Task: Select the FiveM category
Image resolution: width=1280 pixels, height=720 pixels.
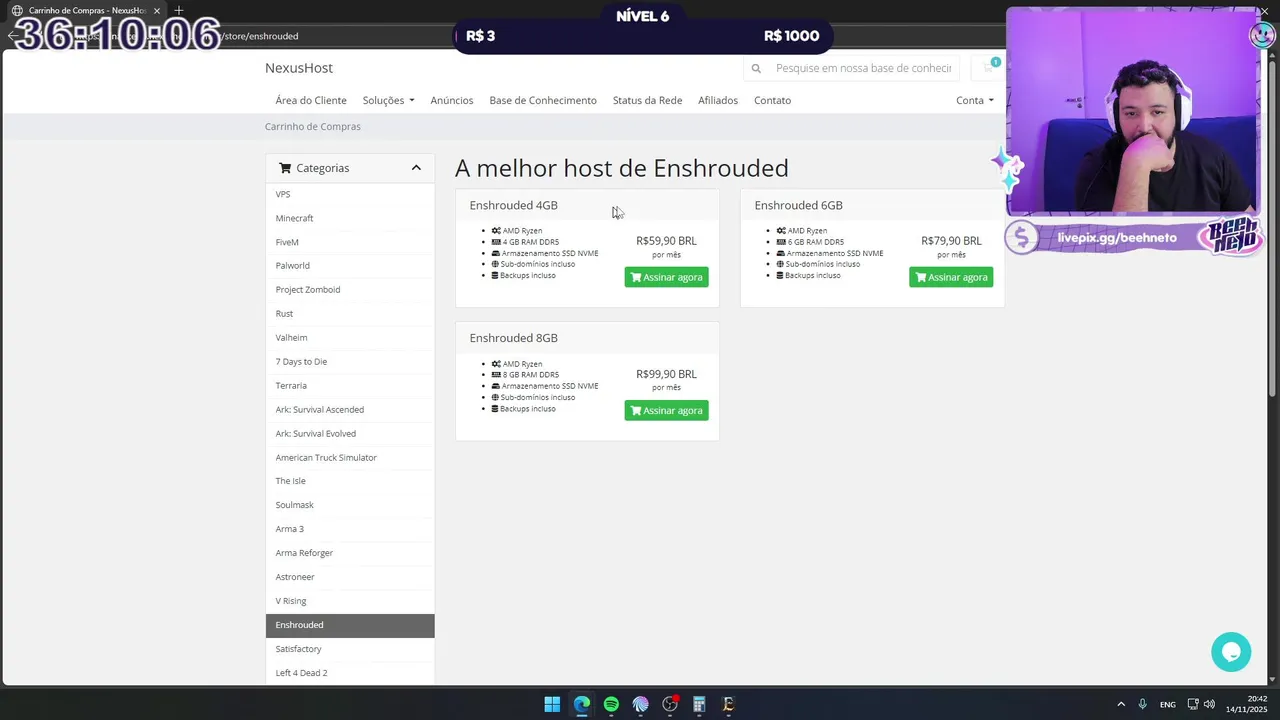Action: [x=350, y=242]
